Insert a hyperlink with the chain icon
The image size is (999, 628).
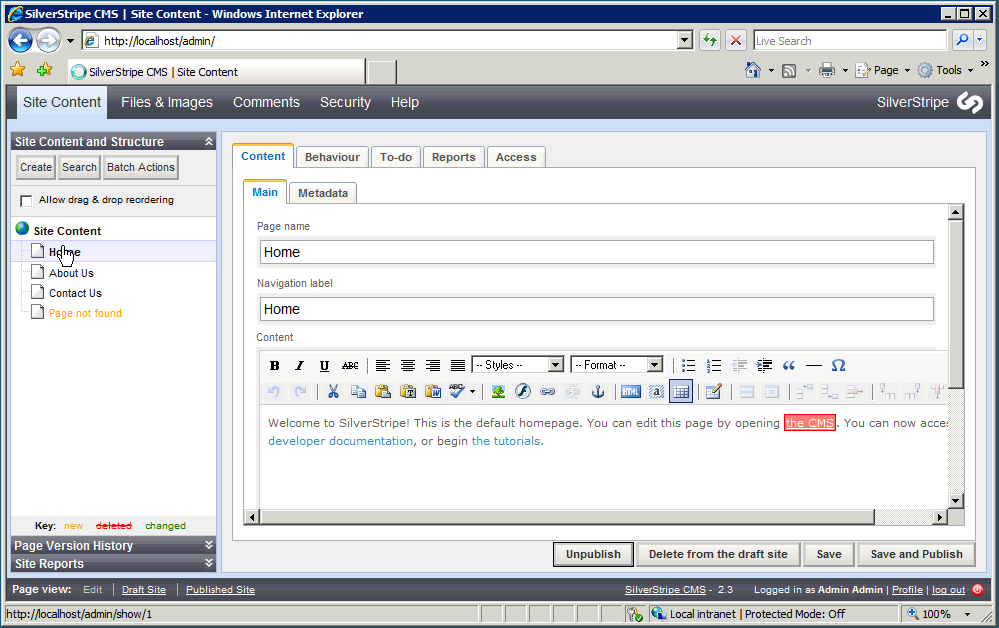coord(548,392)
